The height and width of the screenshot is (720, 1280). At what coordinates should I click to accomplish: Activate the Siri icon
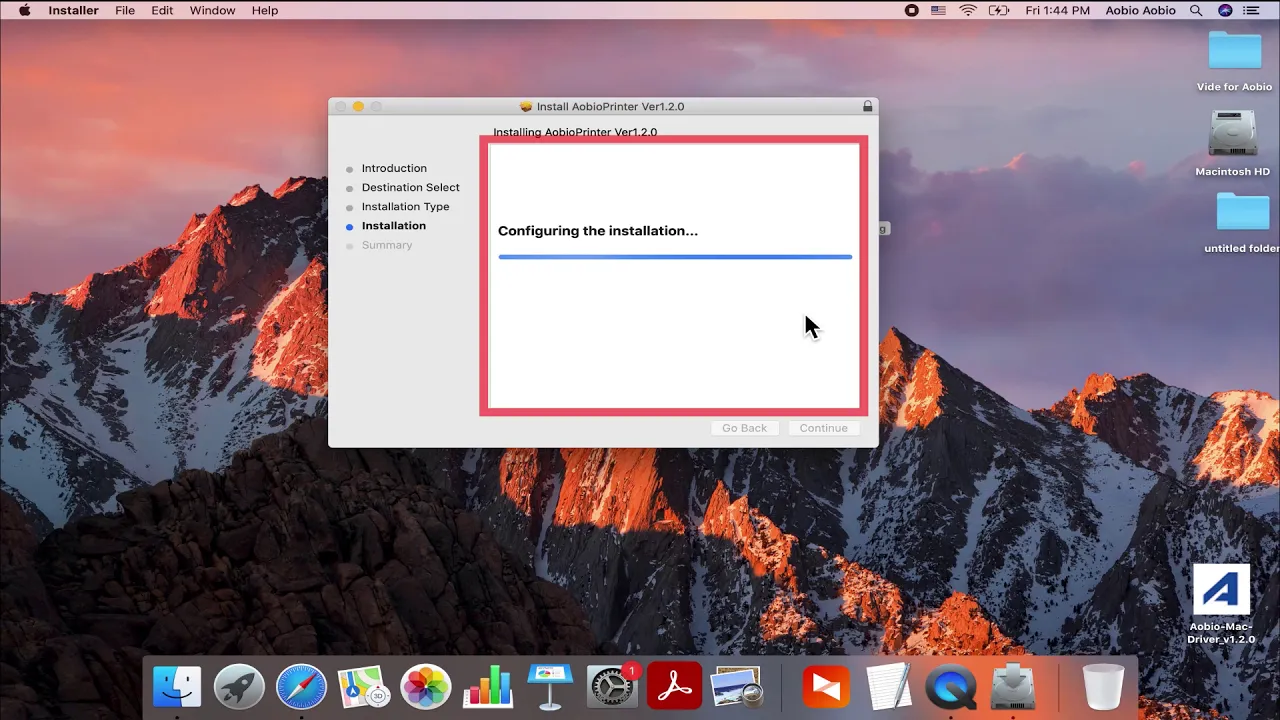(1225, 10)
